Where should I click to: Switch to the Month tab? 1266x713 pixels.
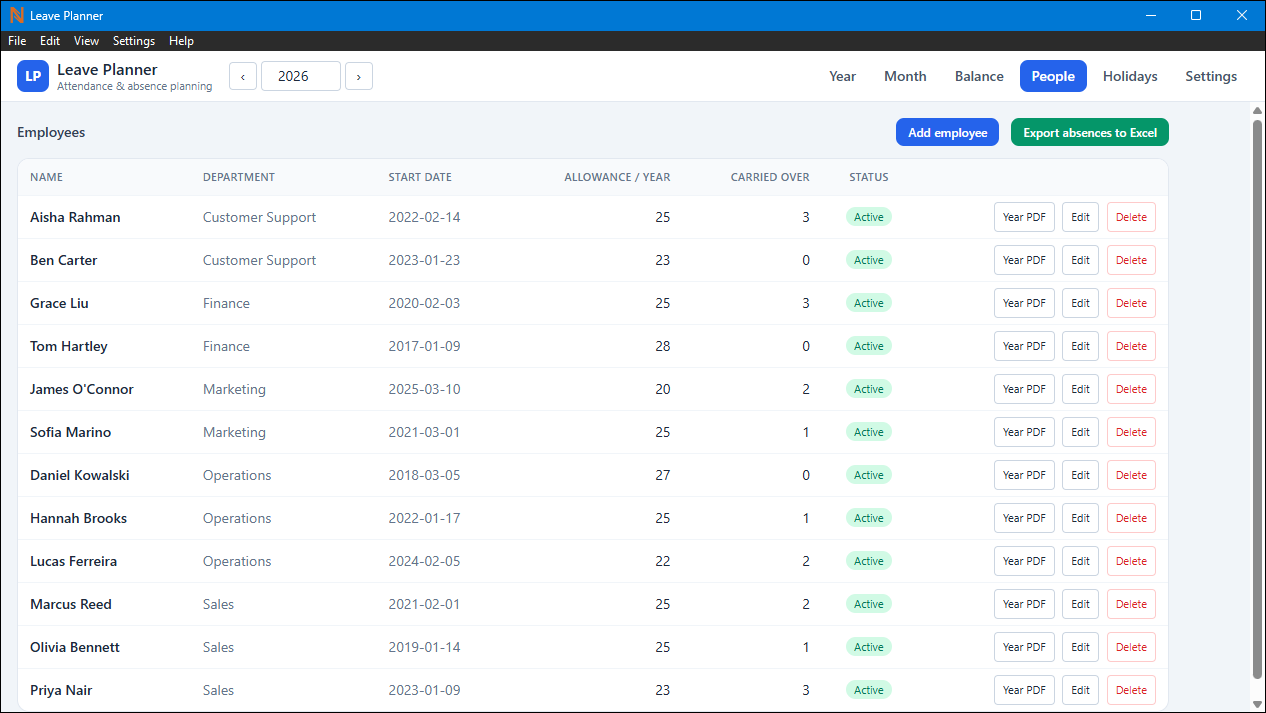pos(905,76)
